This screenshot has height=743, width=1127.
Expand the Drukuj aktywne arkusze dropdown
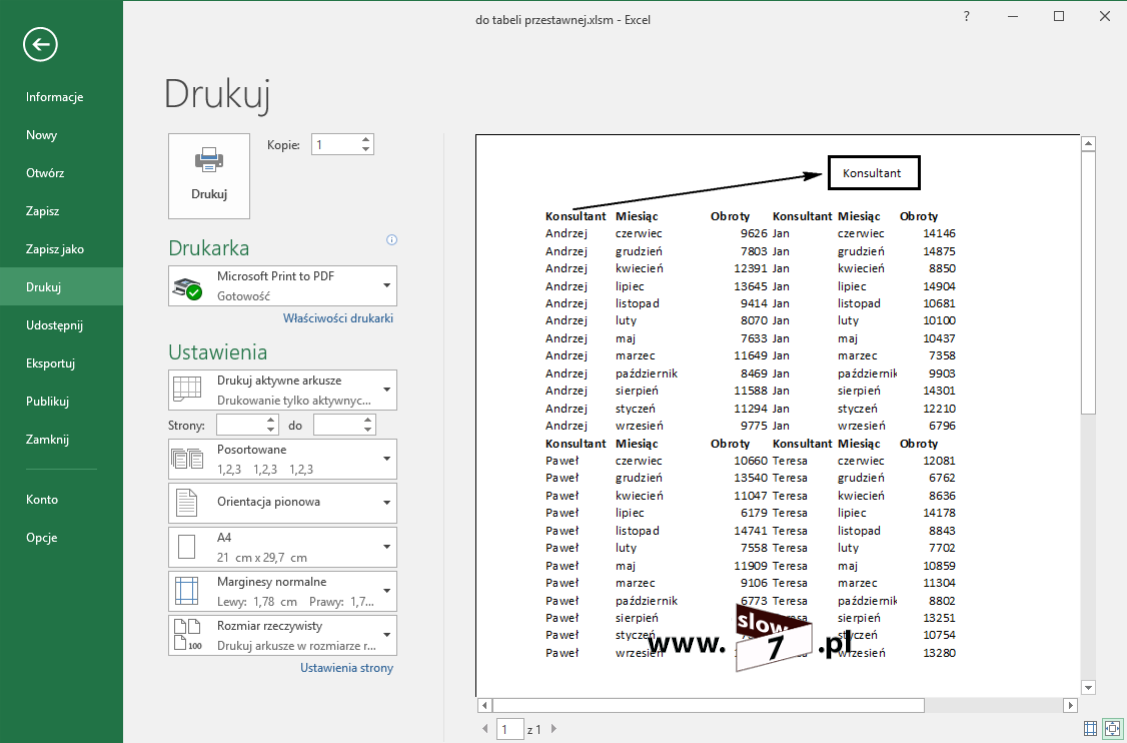coord(282,390)
